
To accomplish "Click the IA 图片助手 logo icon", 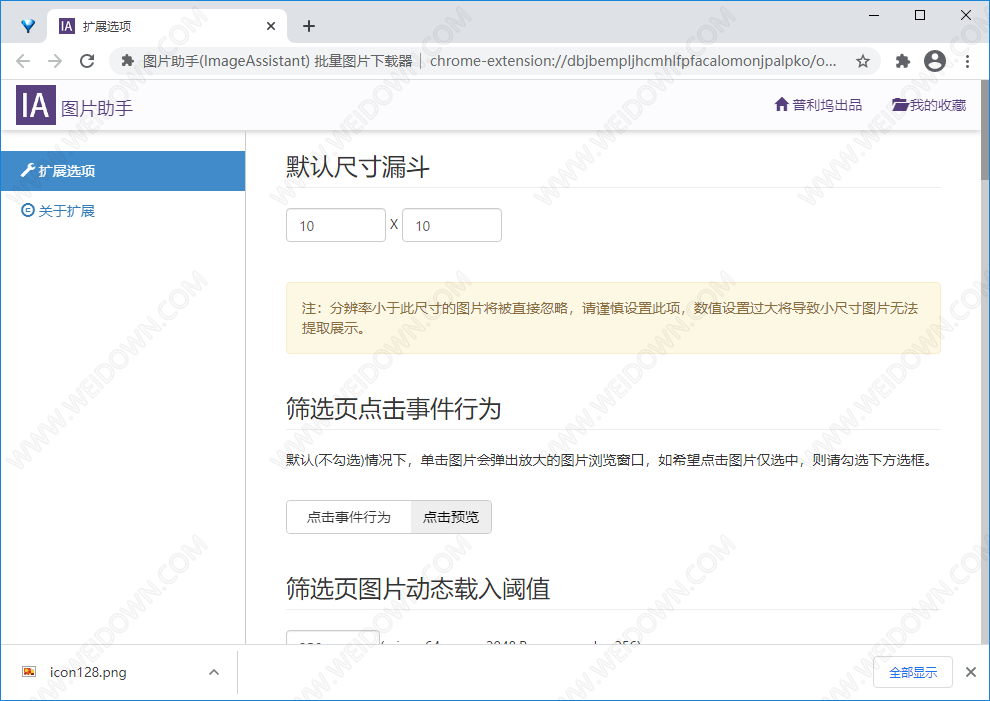I will click(x=36, y=105).
